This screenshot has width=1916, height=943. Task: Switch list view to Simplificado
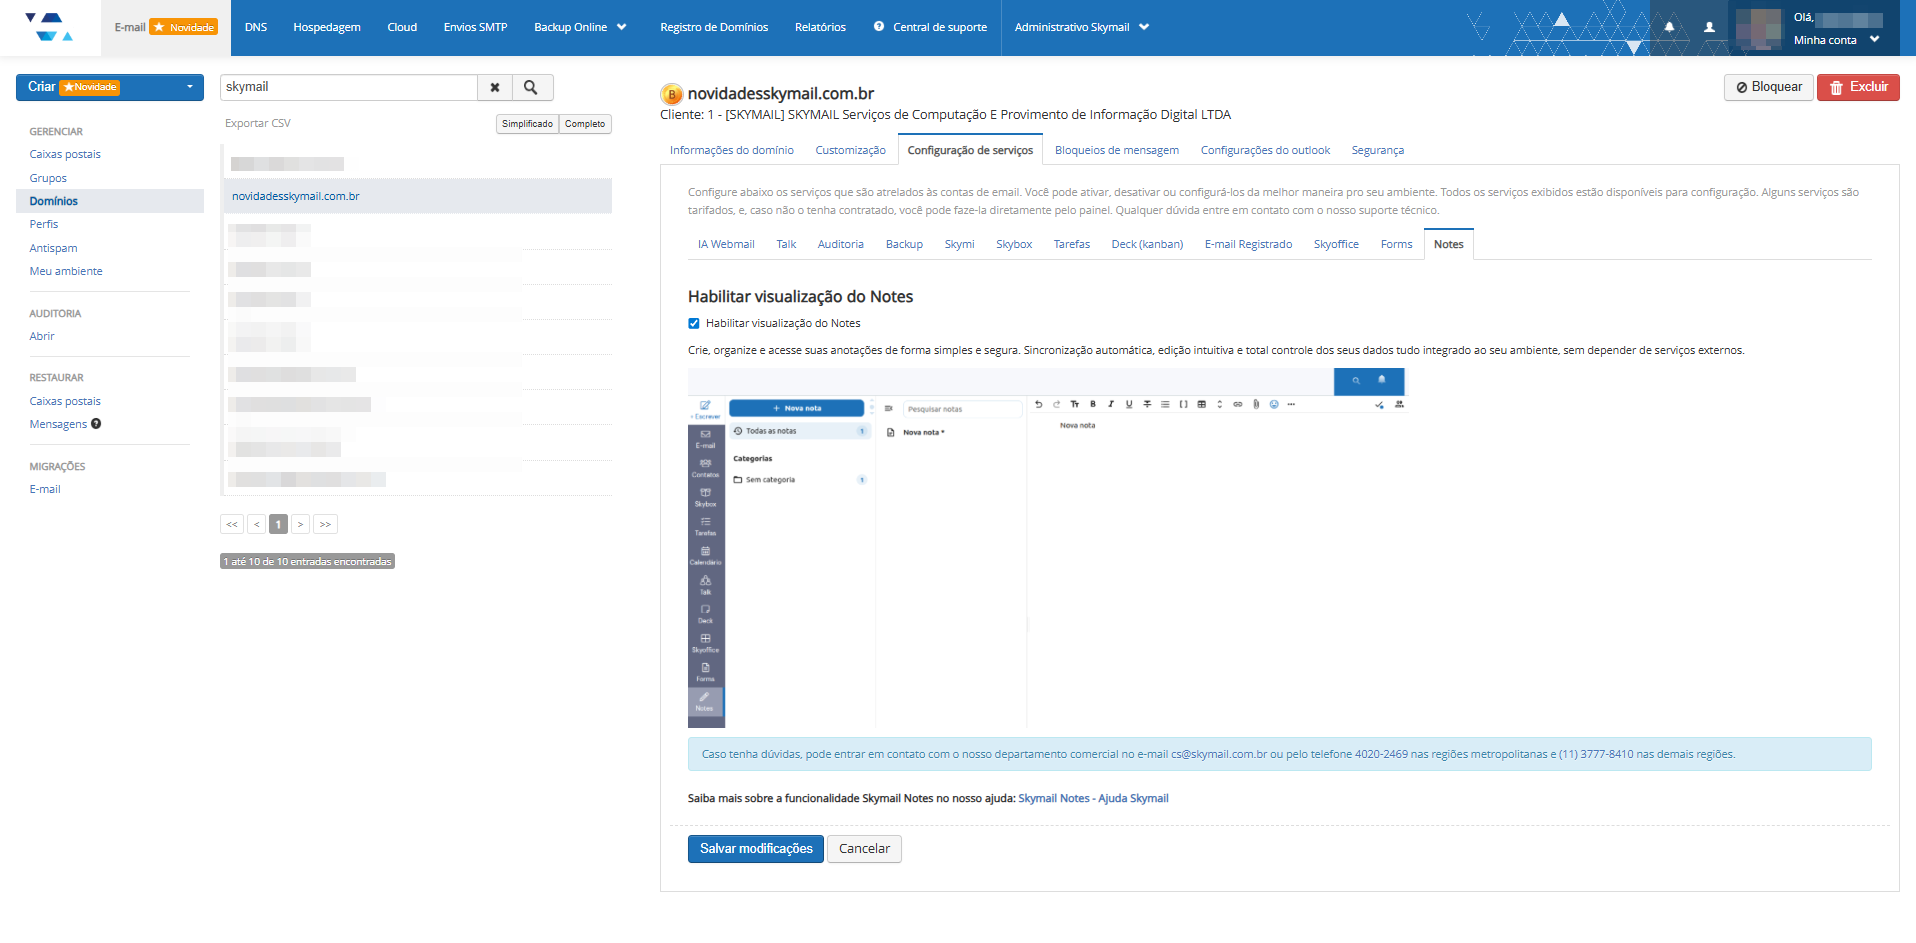click(527, 124)
